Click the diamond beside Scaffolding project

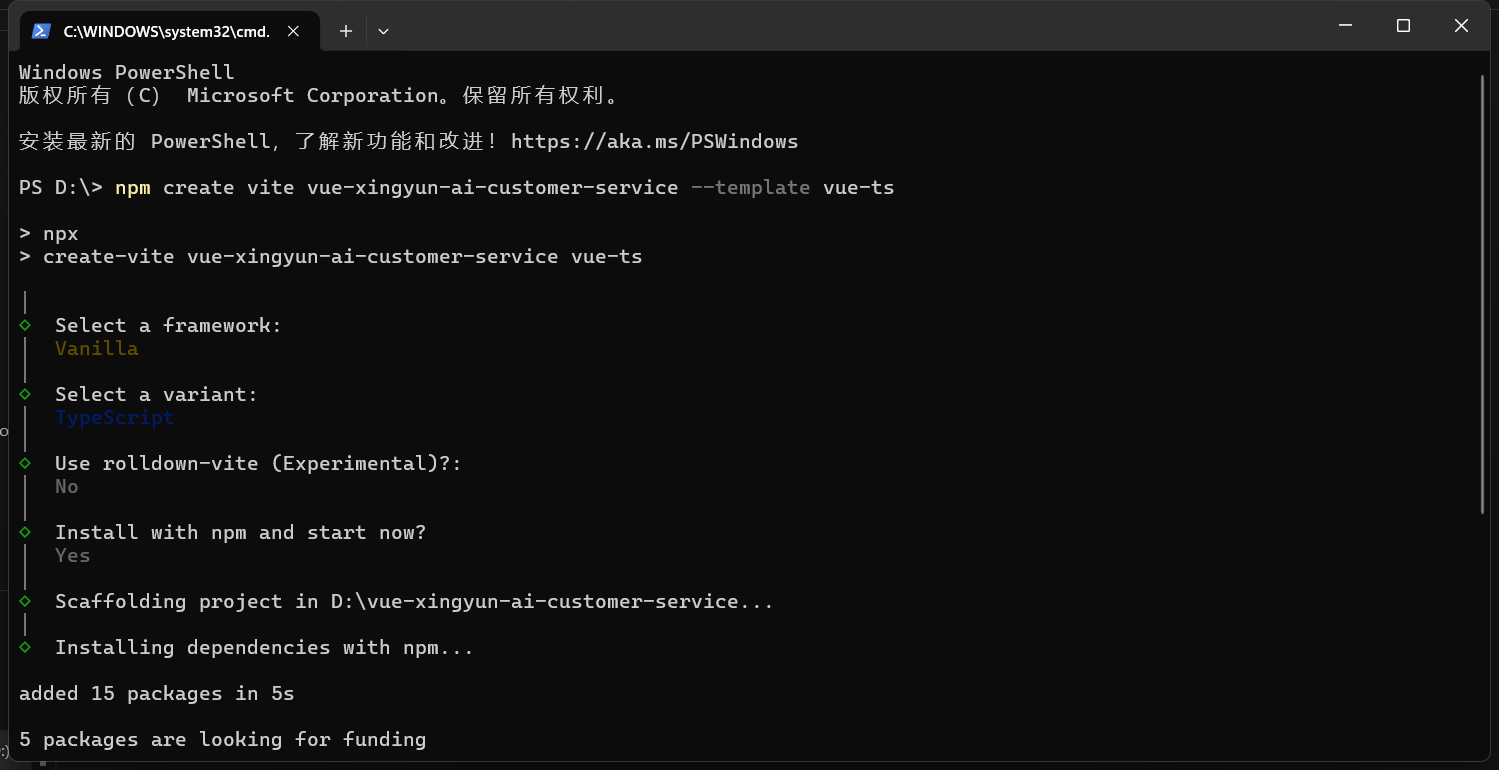tap(25, 602)
